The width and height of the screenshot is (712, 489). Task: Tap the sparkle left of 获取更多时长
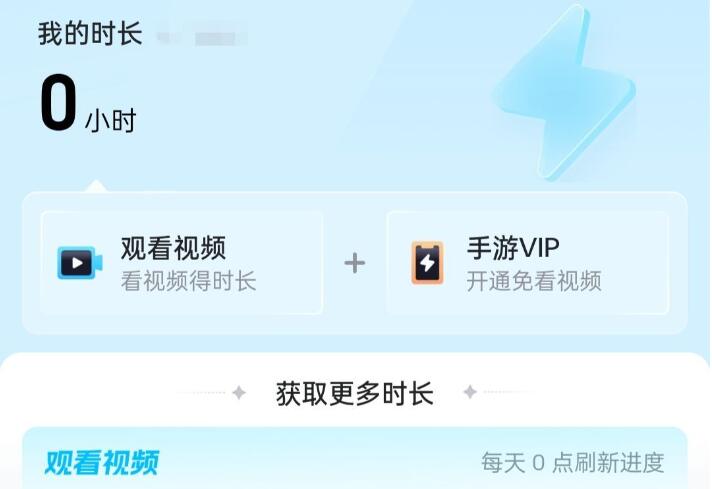(x=239, y=392)
